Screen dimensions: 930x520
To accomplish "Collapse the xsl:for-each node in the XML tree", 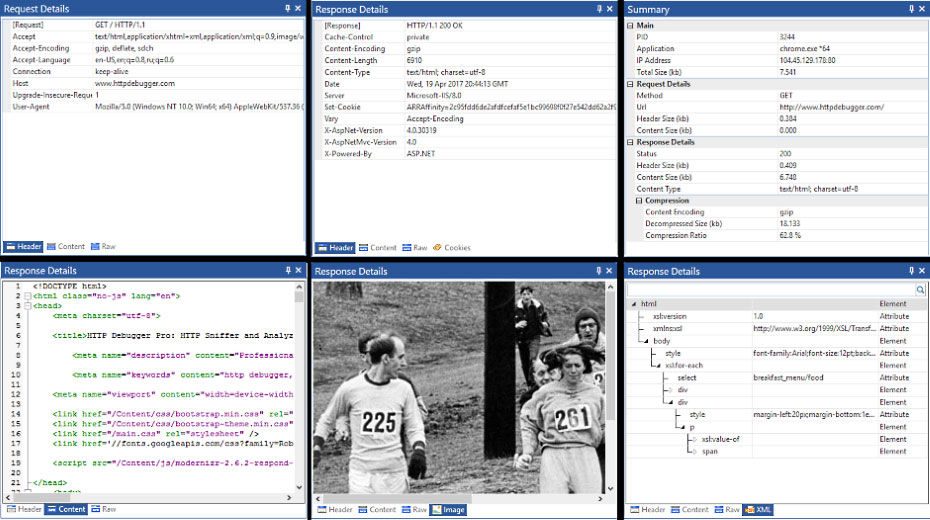I will coord(657,365).
